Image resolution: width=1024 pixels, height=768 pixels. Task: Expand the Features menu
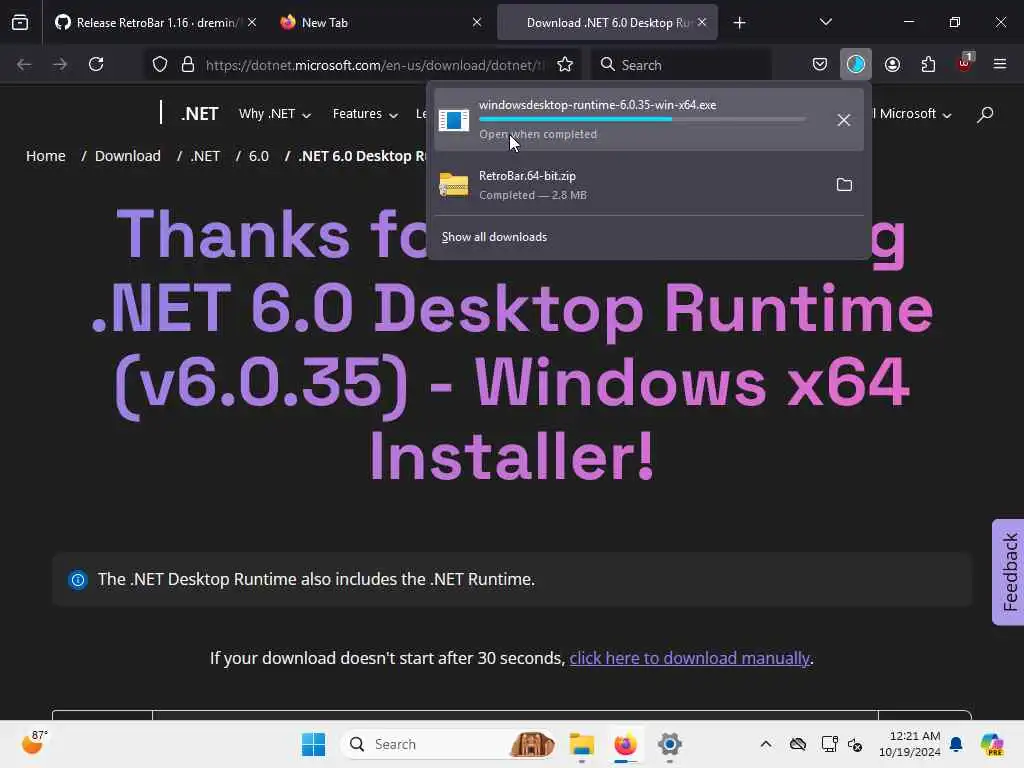pyautogui.click(x=365, y=114)
